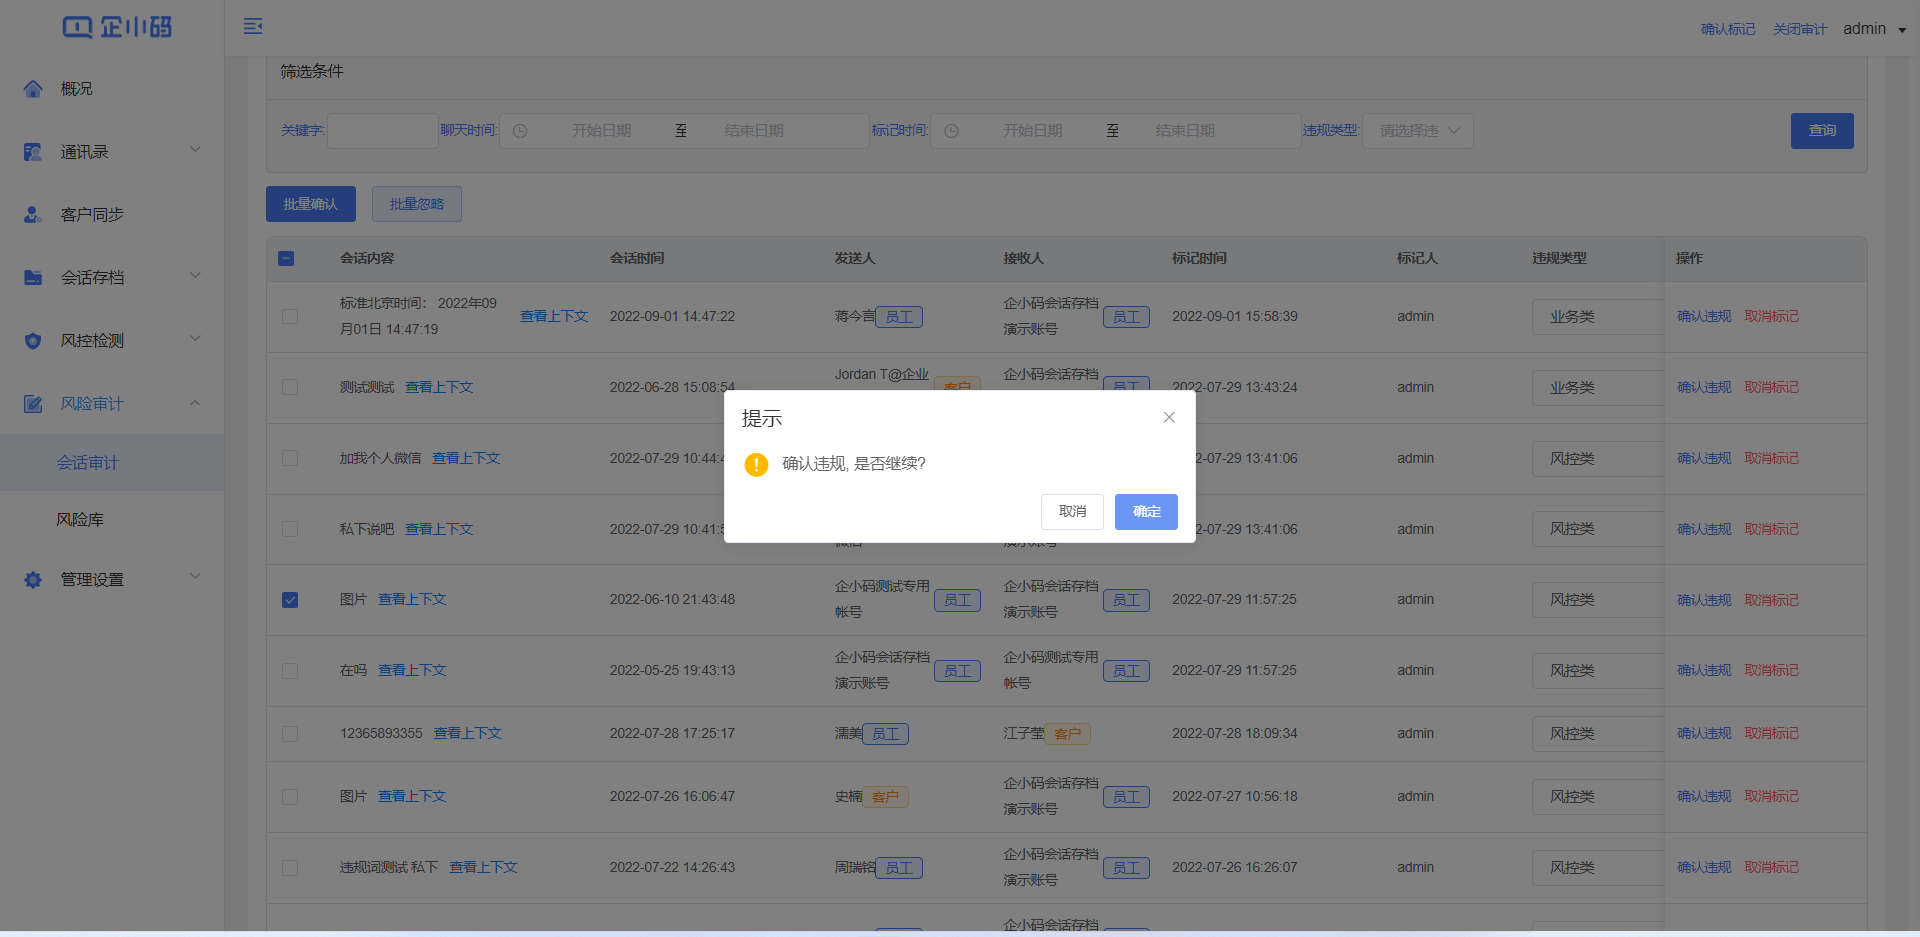The image size is (1920, 937).
Task: Click 确认标记 link in top bar
Action: tap(1728, 30)
